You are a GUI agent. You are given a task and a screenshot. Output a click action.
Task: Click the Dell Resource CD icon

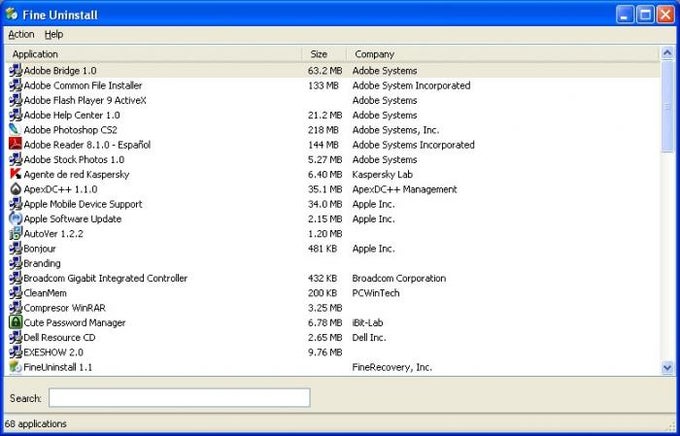tap(16, 337)
